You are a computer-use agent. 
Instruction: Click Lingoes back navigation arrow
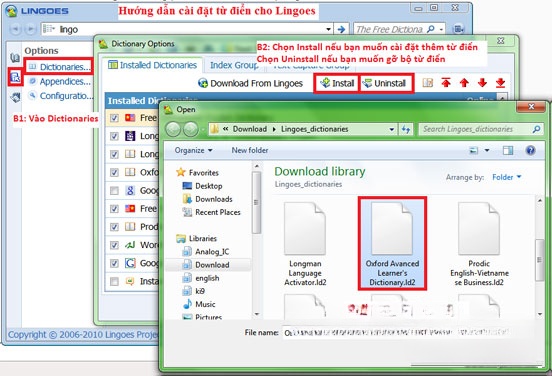(x=15, y=29)
